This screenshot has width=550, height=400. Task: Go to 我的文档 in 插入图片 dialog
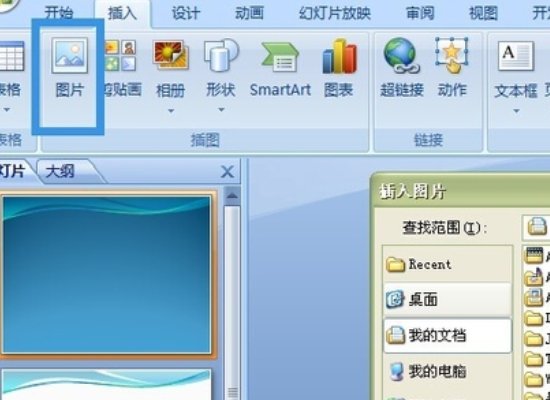447,335
